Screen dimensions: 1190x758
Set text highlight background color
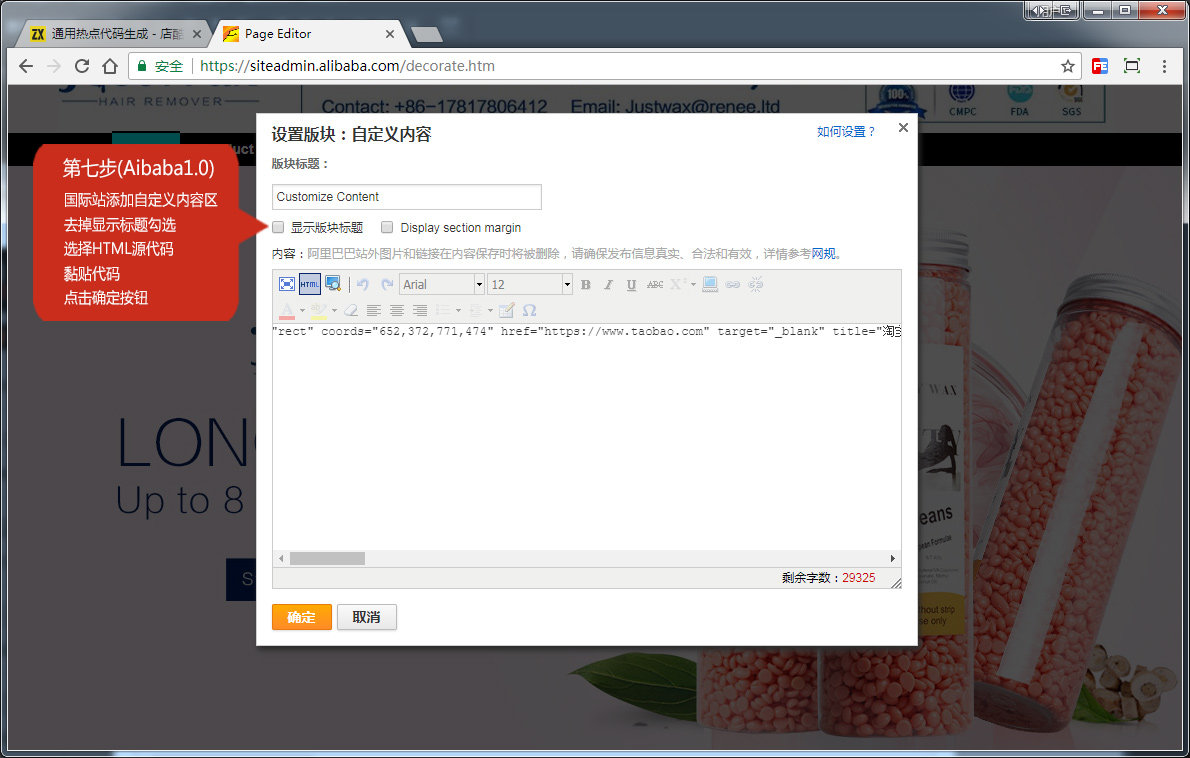tap(319, 310)
